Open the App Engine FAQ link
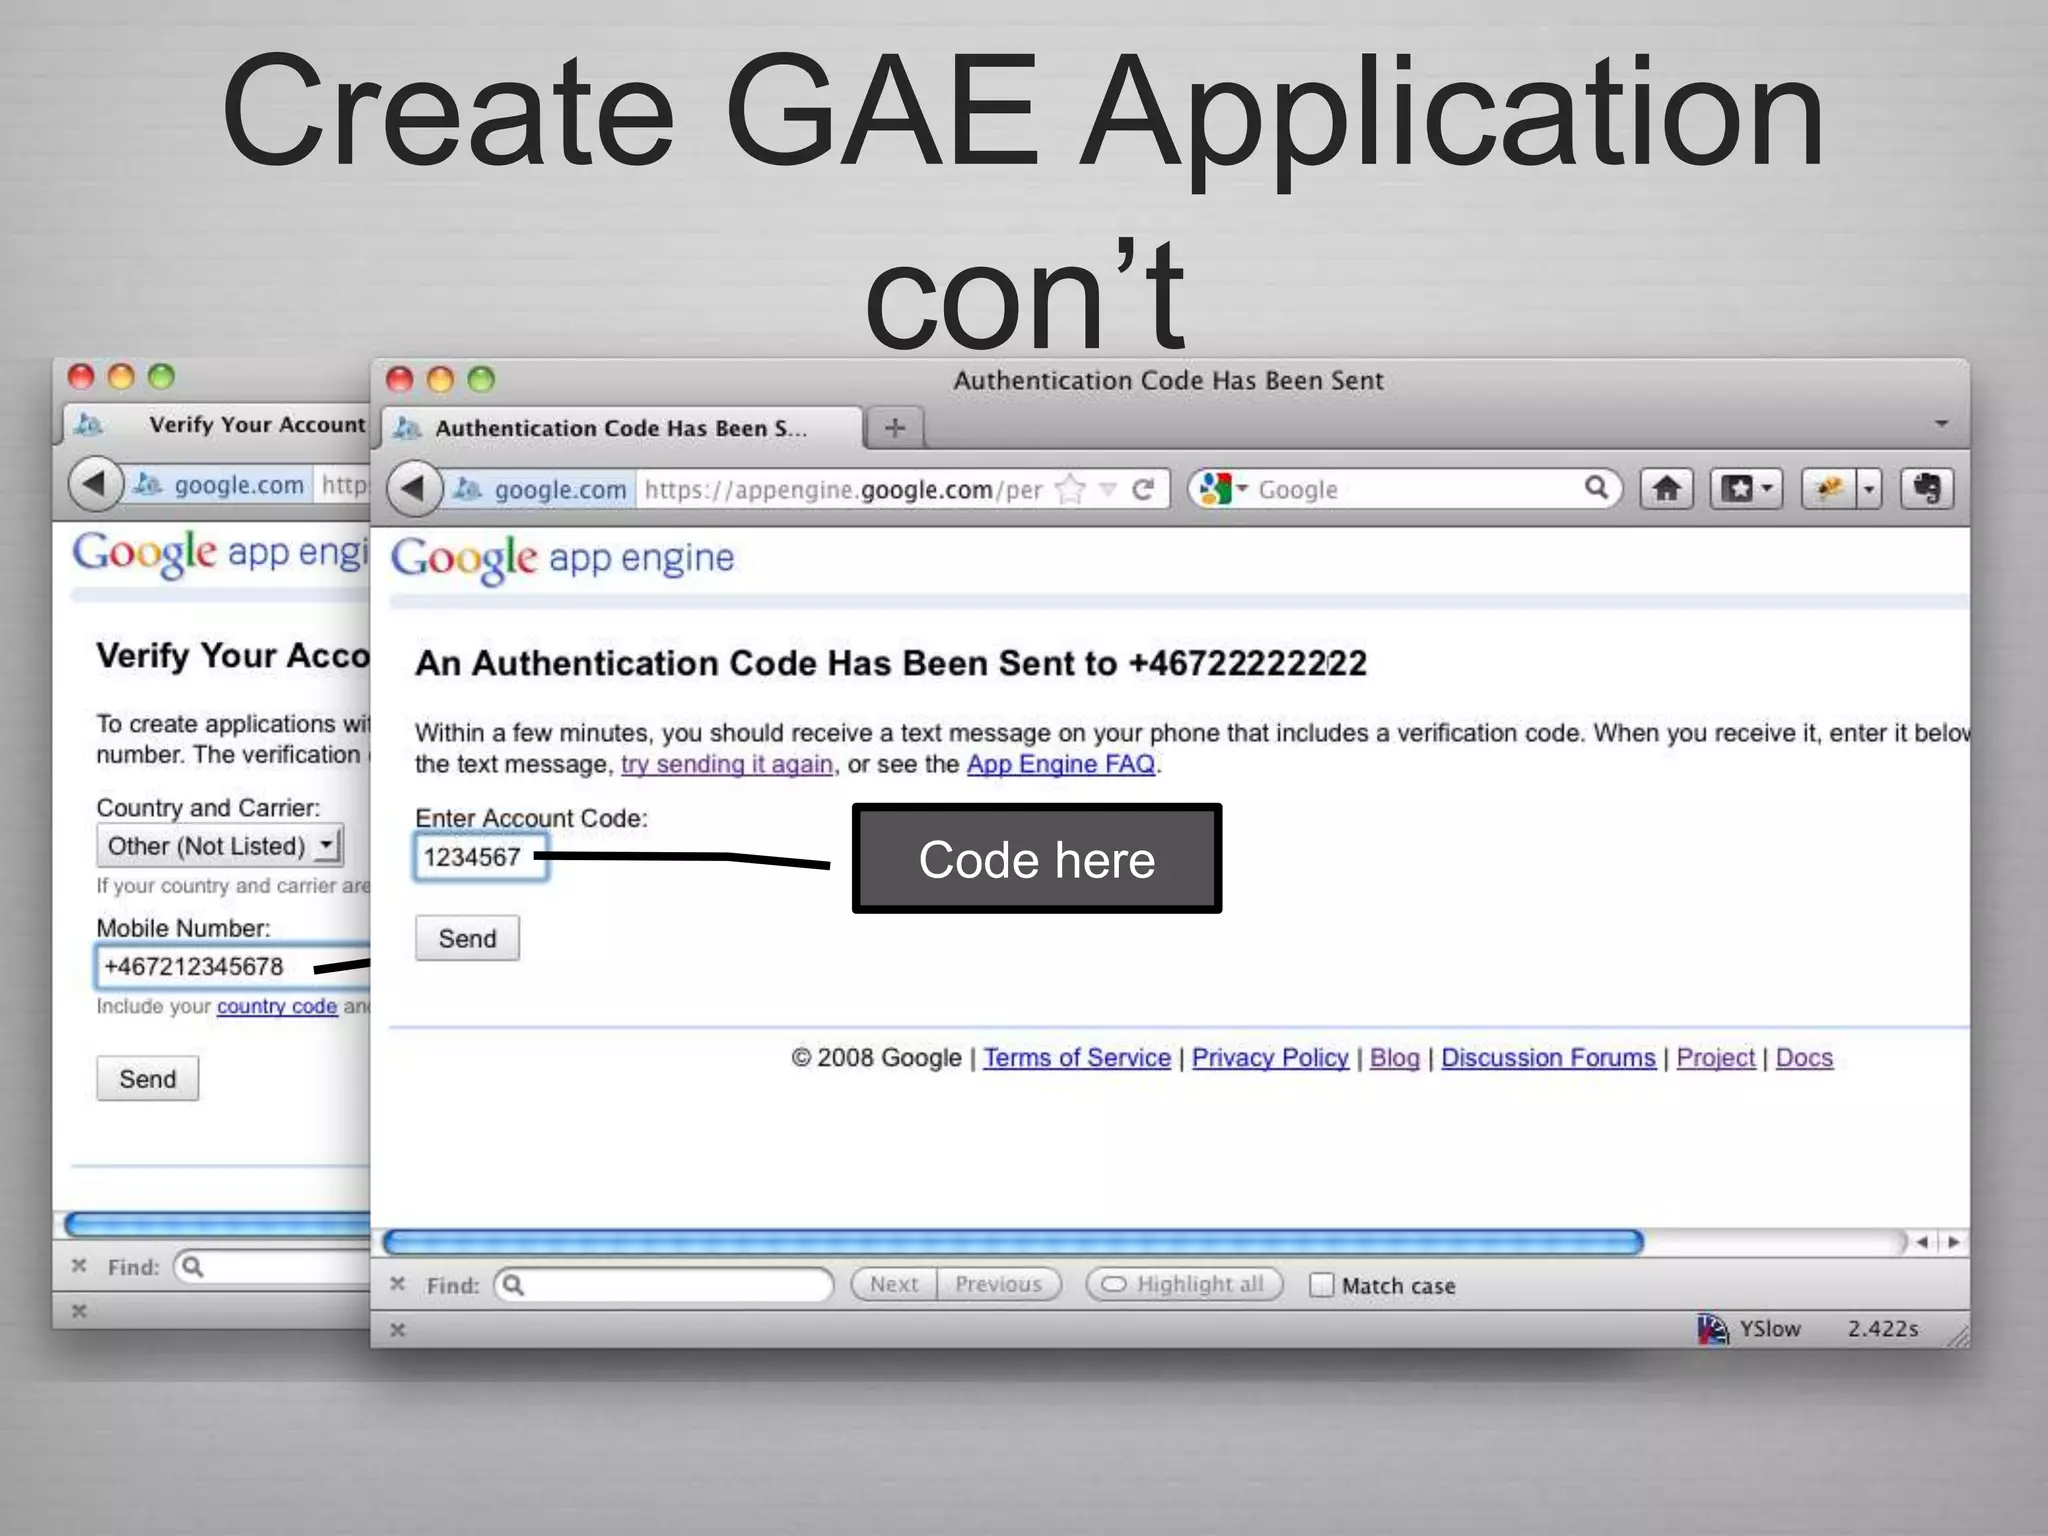The width and height of the screenshot is (2048, 1536). pyautogui.click(x=1061, y=764)
